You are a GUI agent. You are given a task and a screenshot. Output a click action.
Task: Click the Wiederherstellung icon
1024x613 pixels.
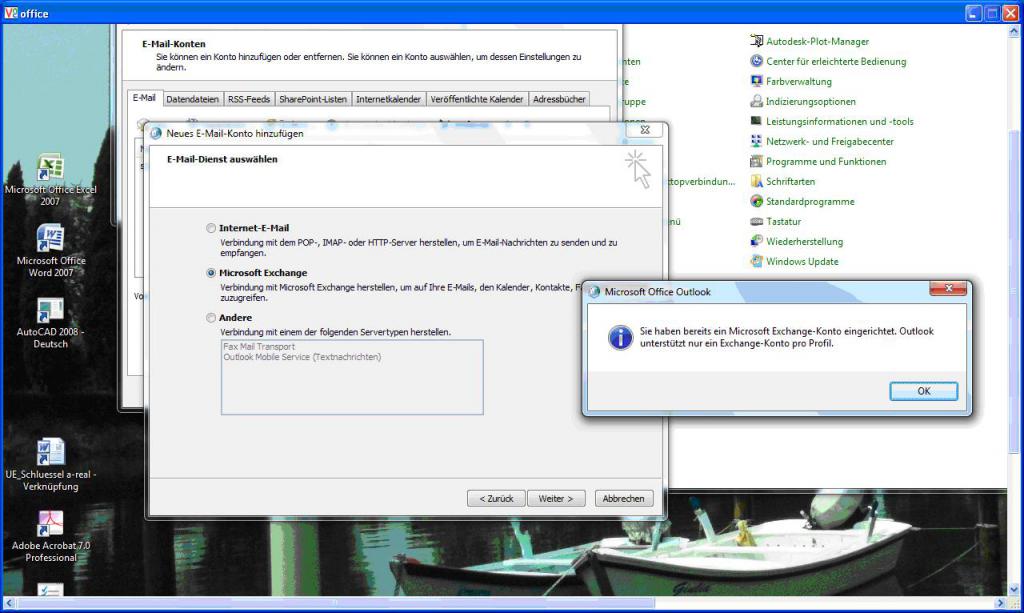tap(756, 242)
